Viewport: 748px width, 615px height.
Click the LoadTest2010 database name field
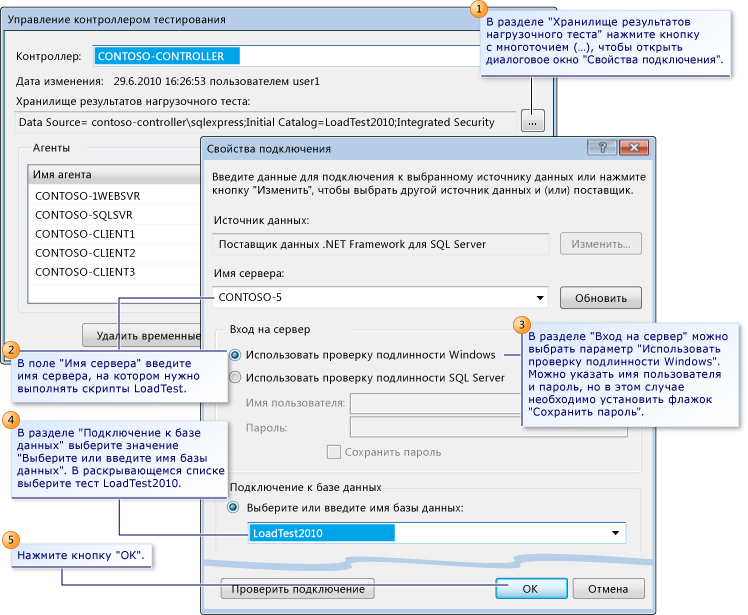click(436, 533)
